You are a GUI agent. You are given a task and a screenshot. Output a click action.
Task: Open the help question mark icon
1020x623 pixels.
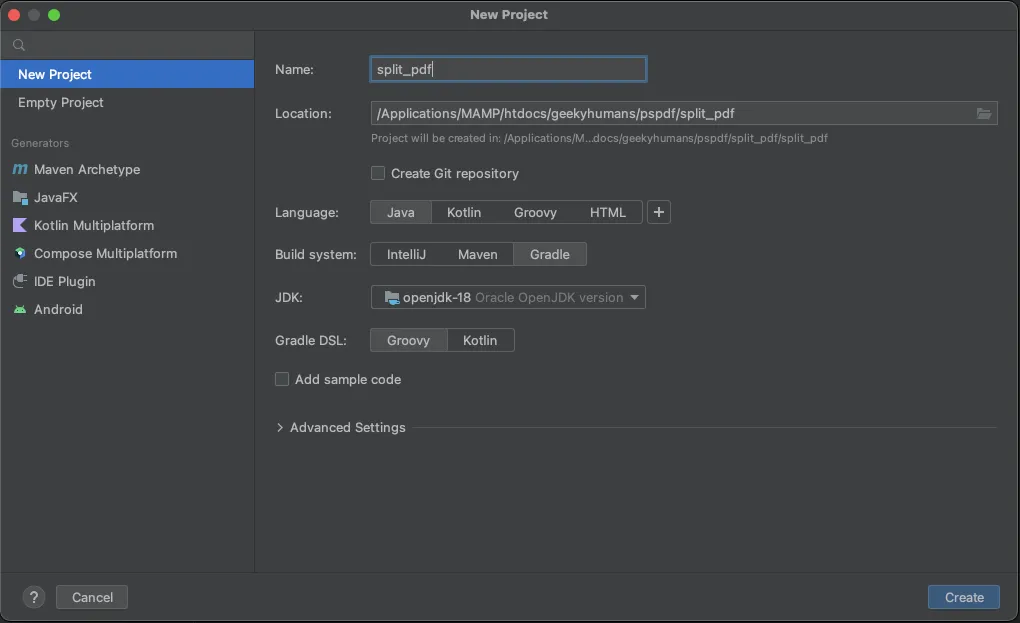(33, 597)
